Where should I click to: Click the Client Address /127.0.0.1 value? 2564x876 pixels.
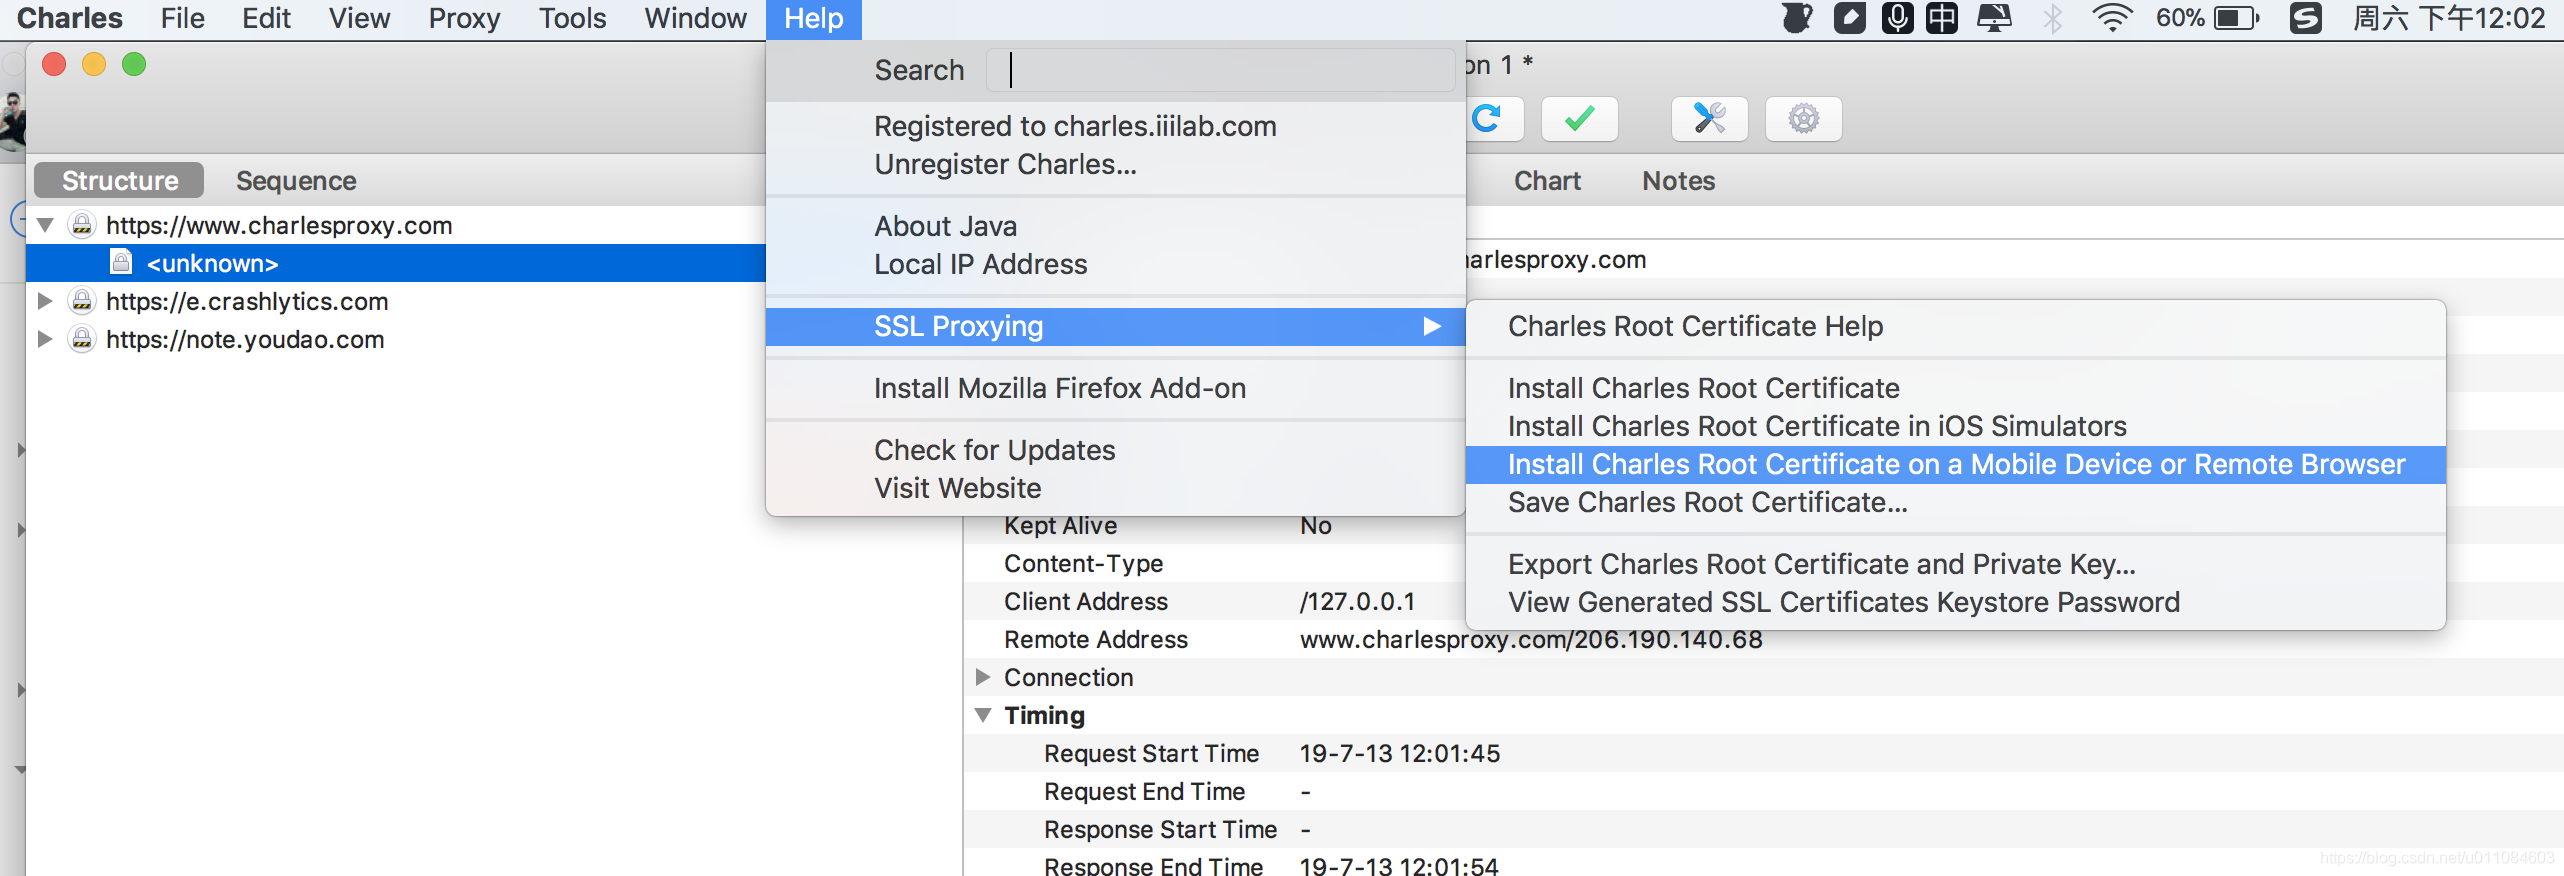tap(1357, 601)
